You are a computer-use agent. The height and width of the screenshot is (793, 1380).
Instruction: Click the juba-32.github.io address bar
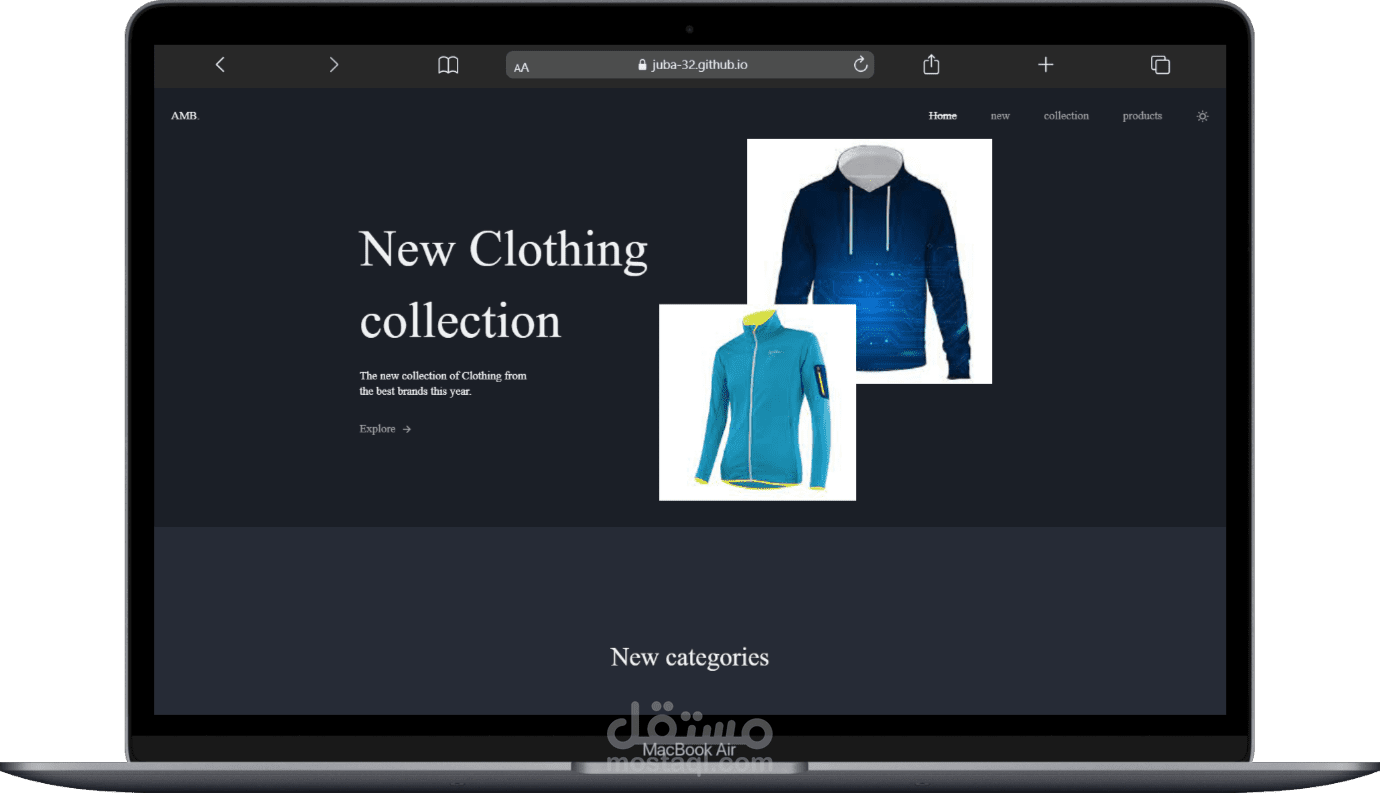coord(690,65)
